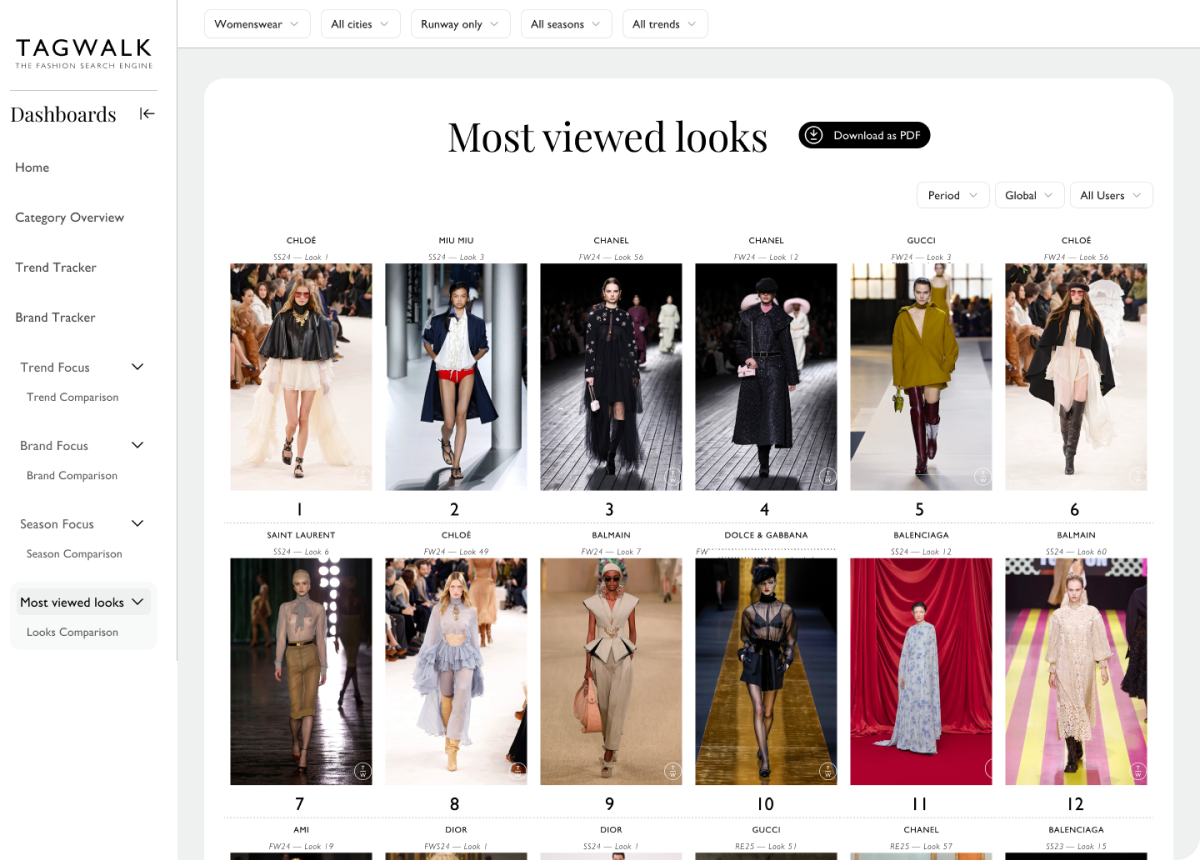Open the All Users dropdown

coord(1111,195)
